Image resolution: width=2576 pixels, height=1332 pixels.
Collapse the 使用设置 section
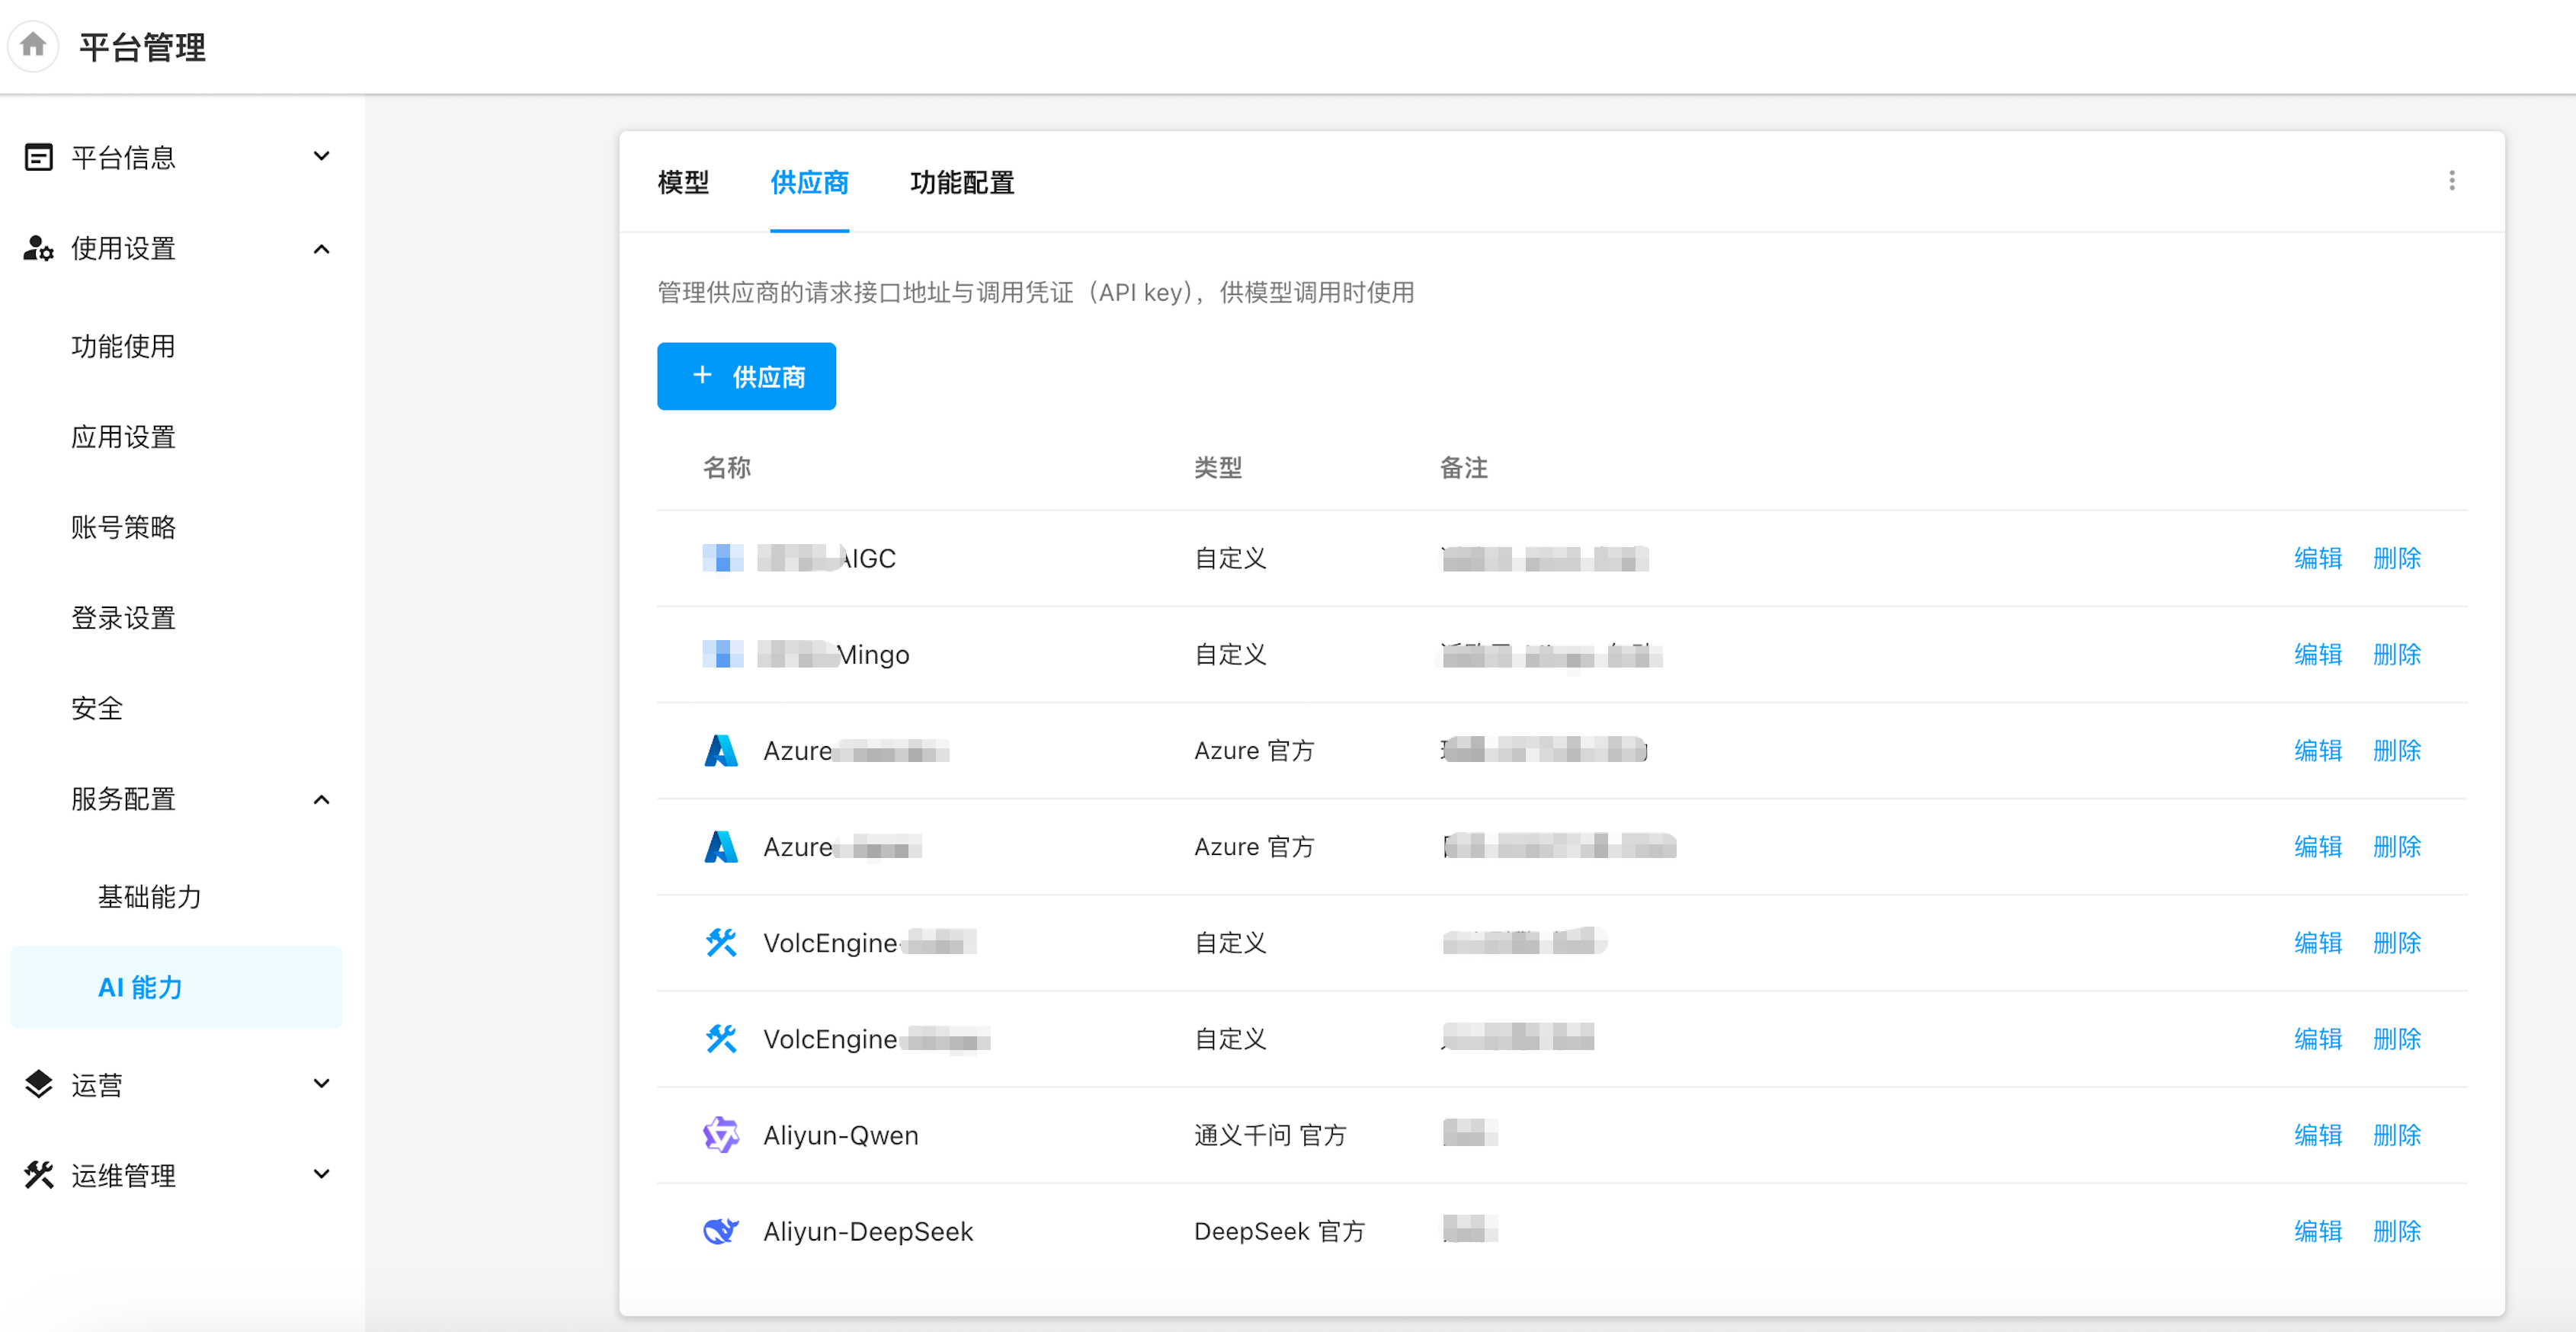[x=321, y=249]
